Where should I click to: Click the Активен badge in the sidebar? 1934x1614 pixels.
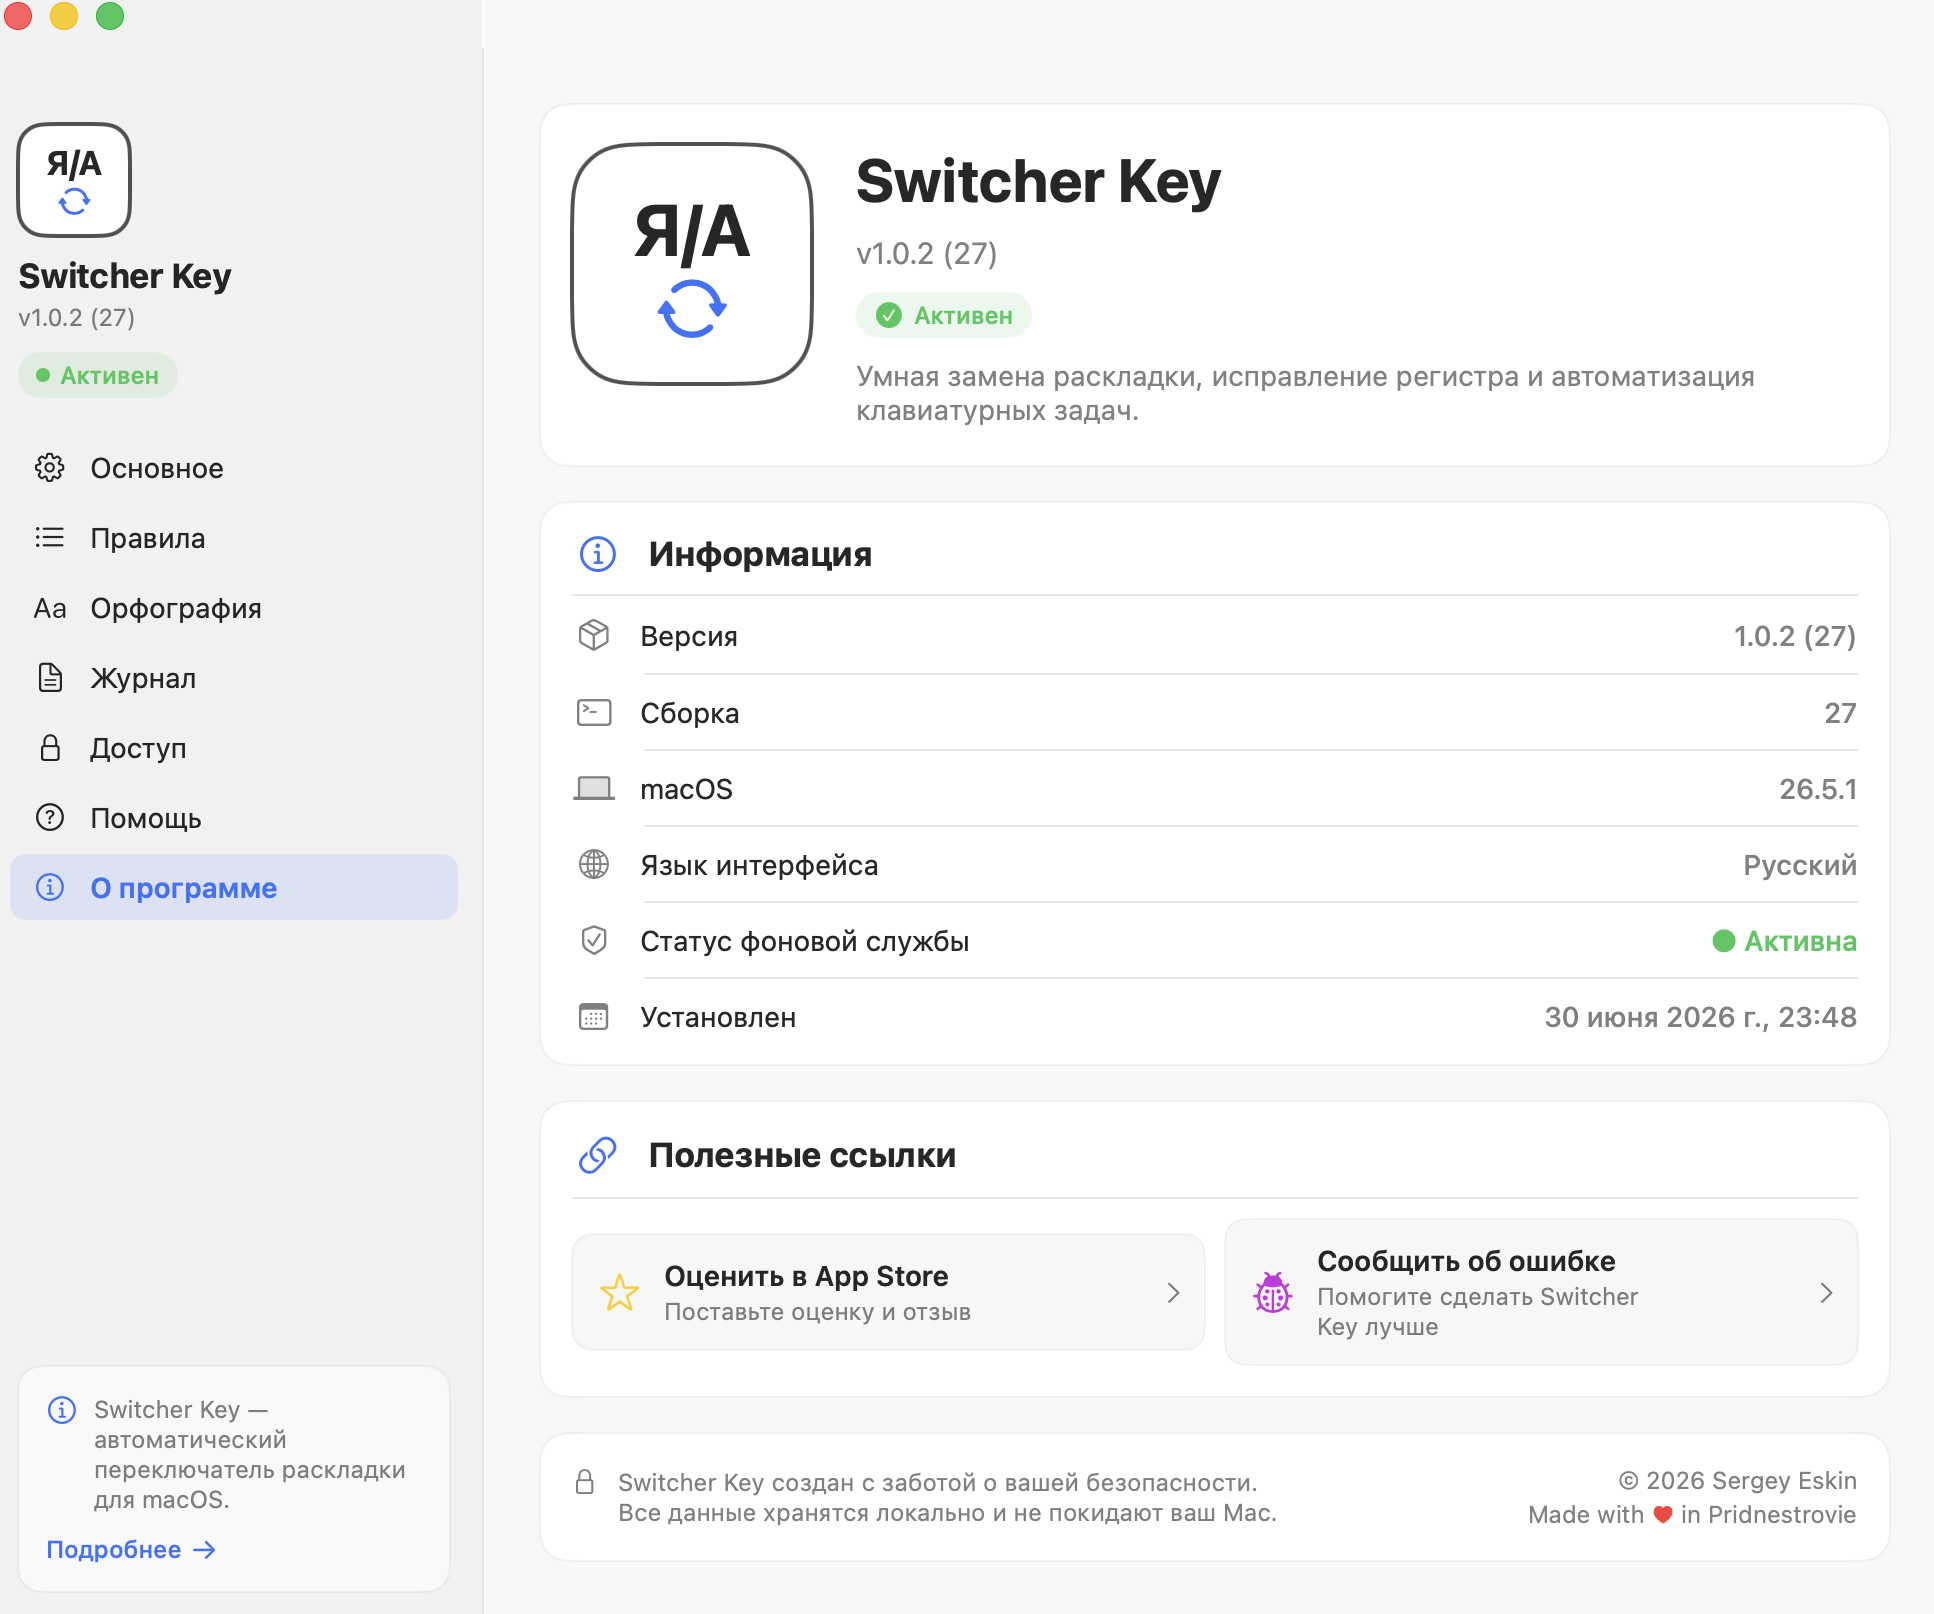[x=98, y=375]
